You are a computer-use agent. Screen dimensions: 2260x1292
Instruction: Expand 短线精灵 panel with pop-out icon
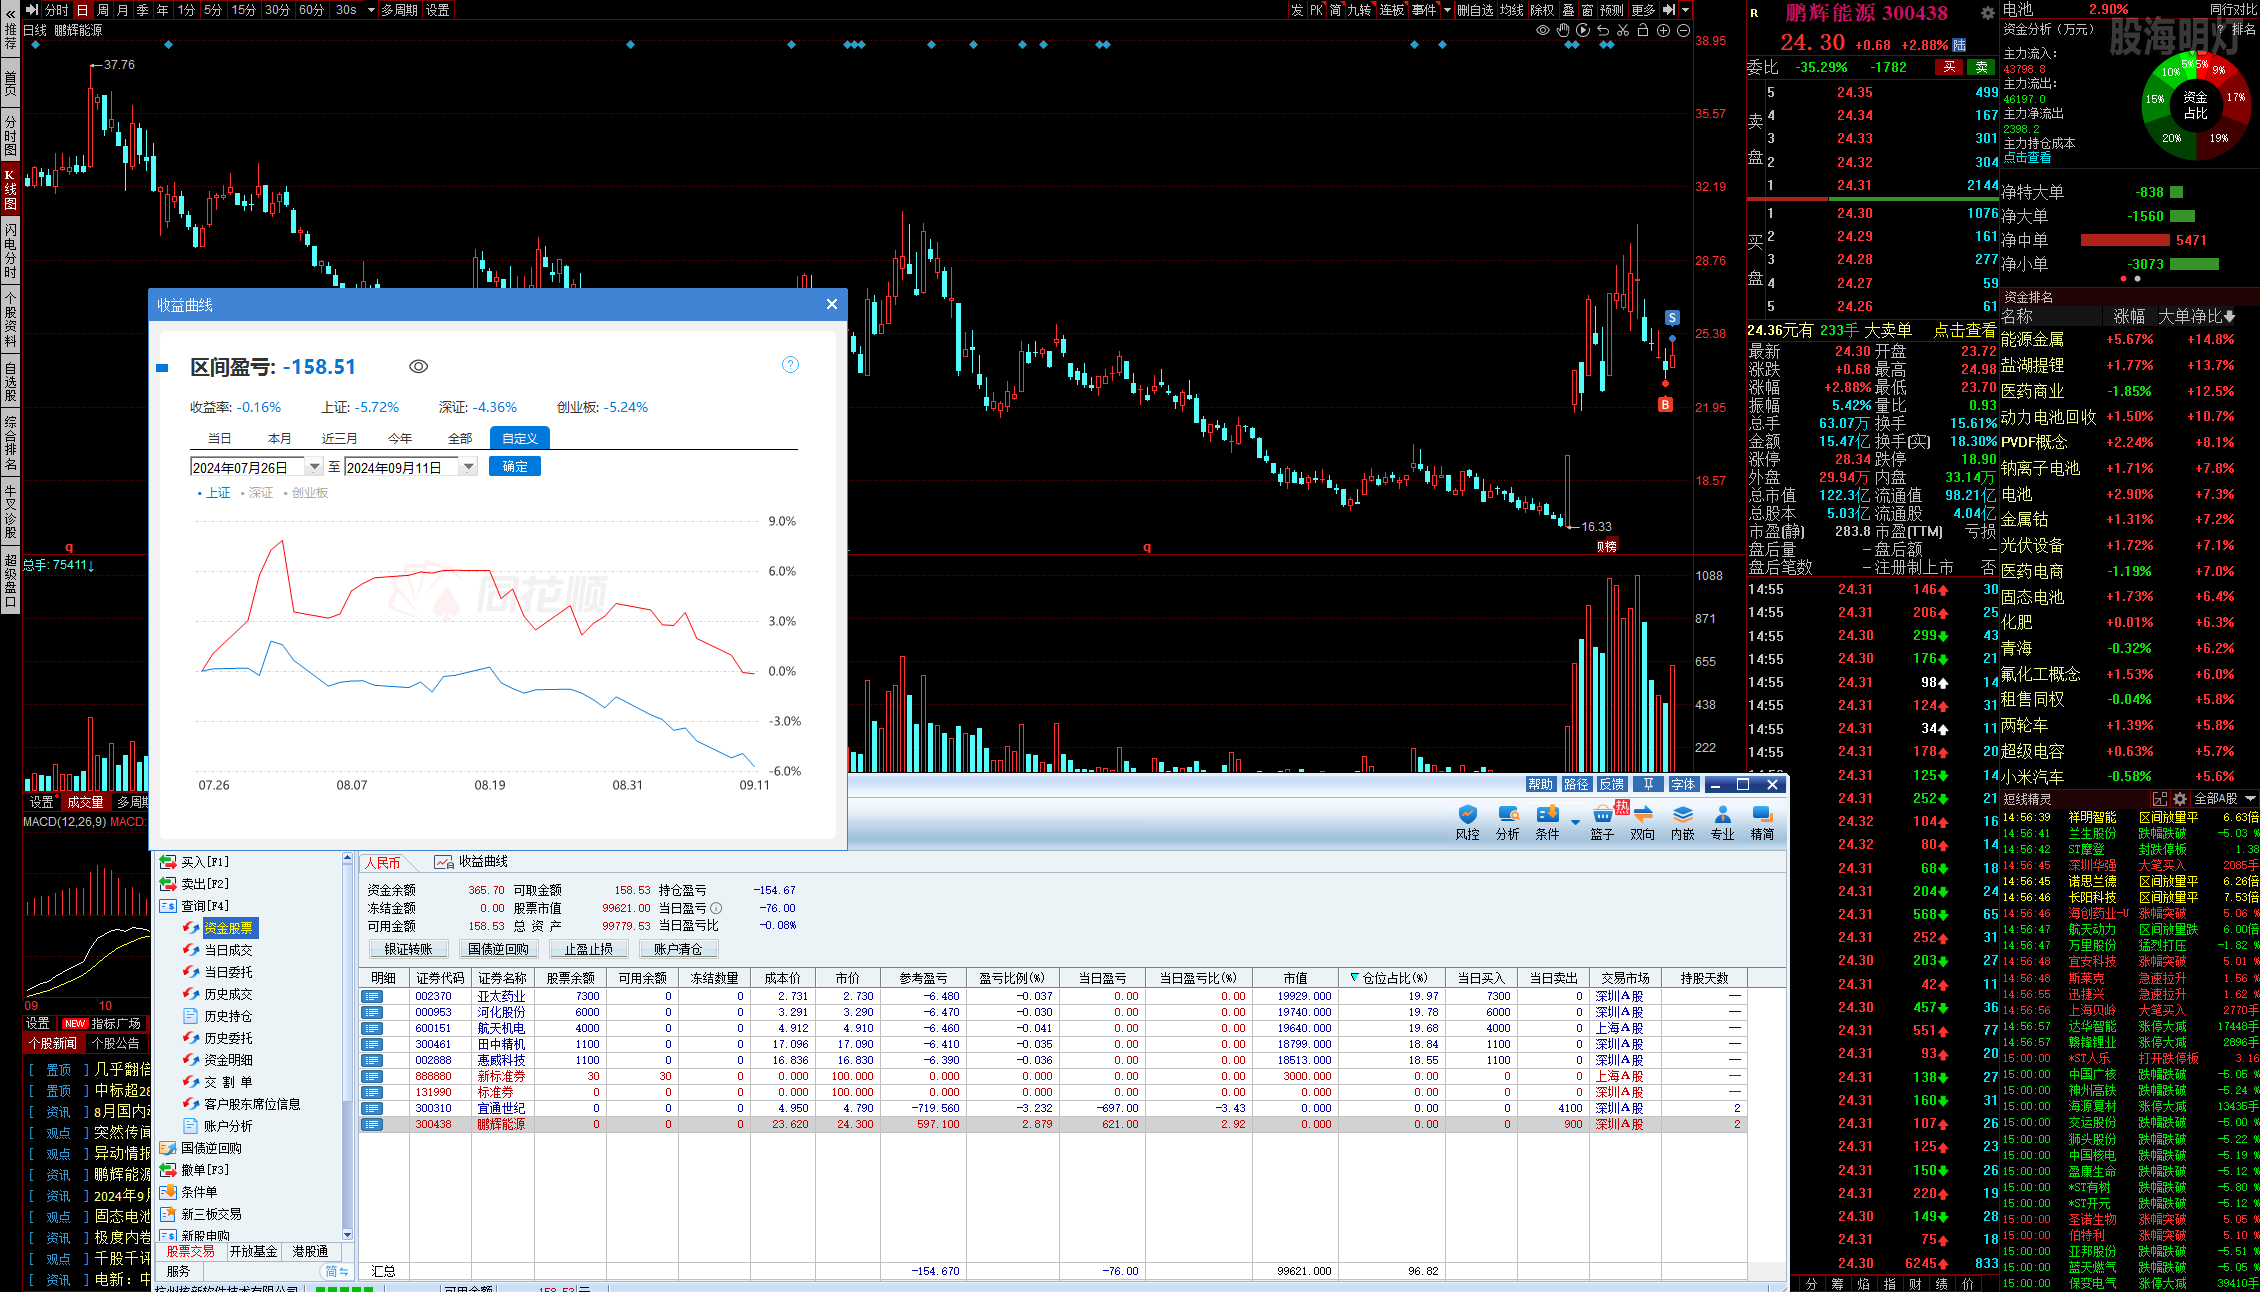coord(2160,799)
